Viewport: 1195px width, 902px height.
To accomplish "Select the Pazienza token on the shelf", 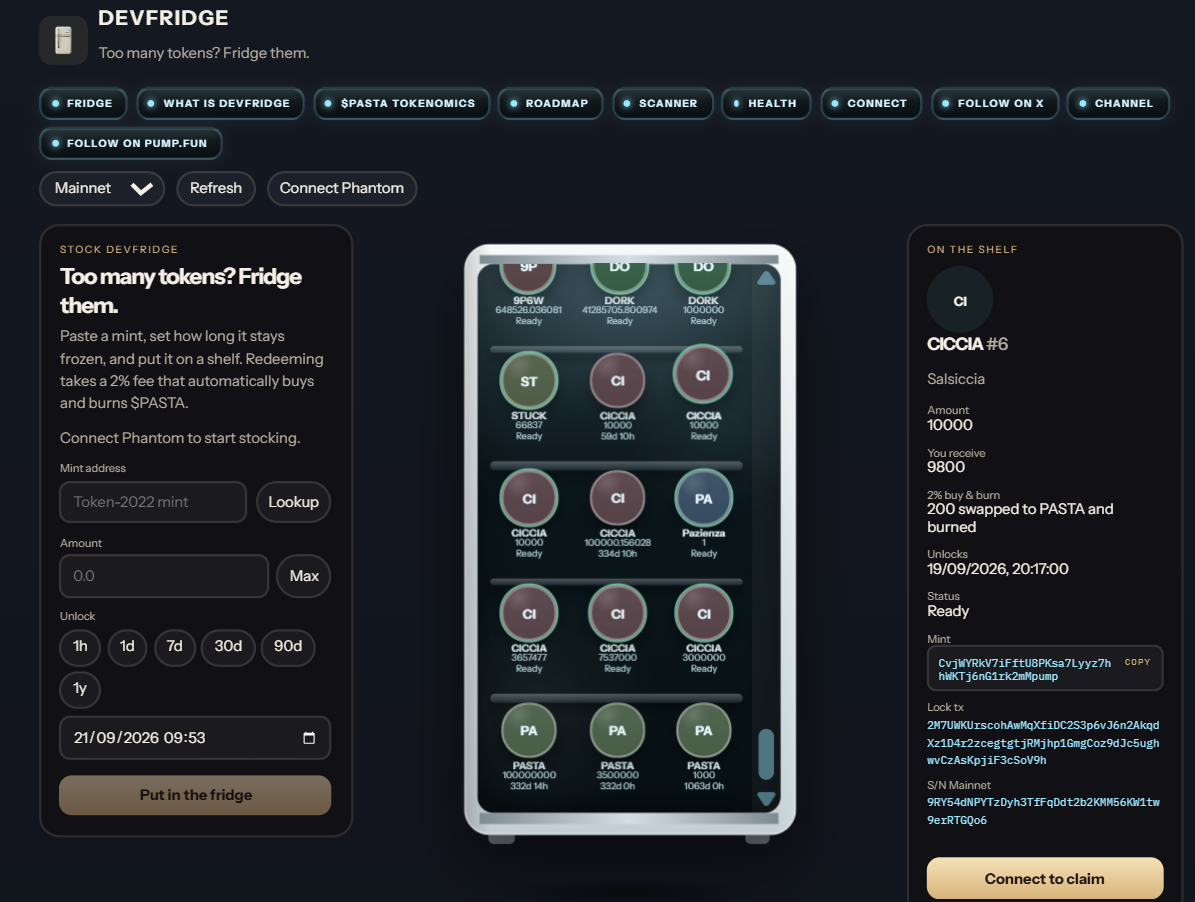I will click(703, 498).
